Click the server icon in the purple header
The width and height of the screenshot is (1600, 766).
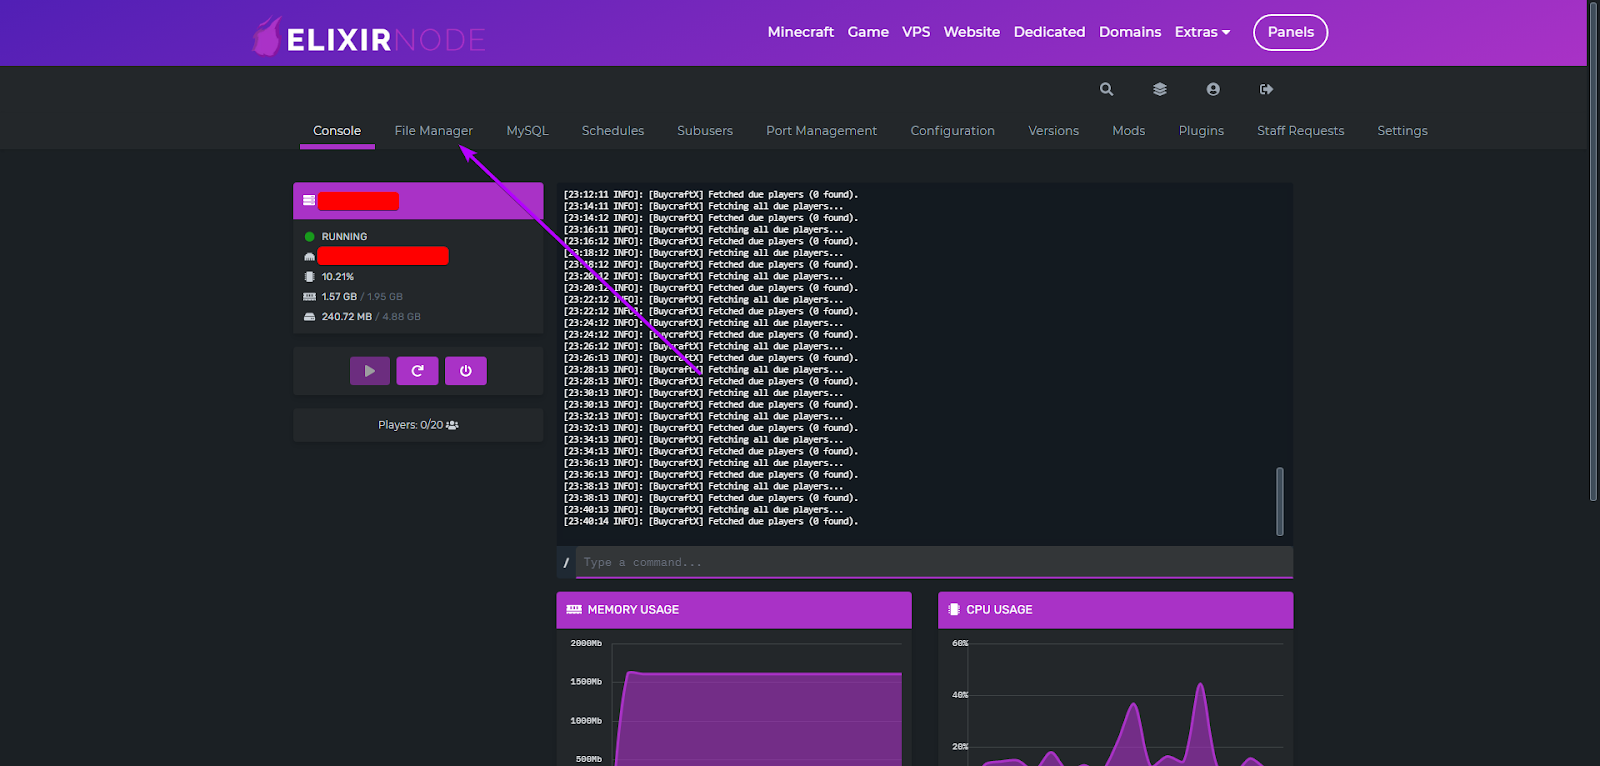coord(309,201)
